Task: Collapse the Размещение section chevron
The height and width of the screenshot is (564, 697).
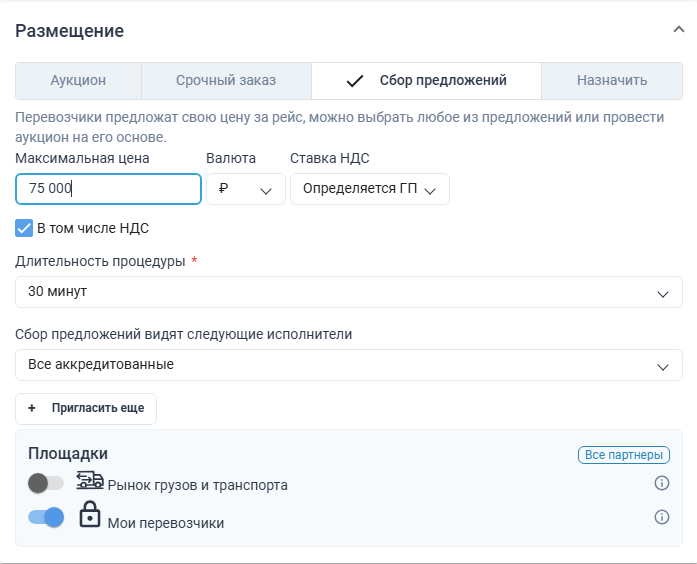Action: point(678,30)
